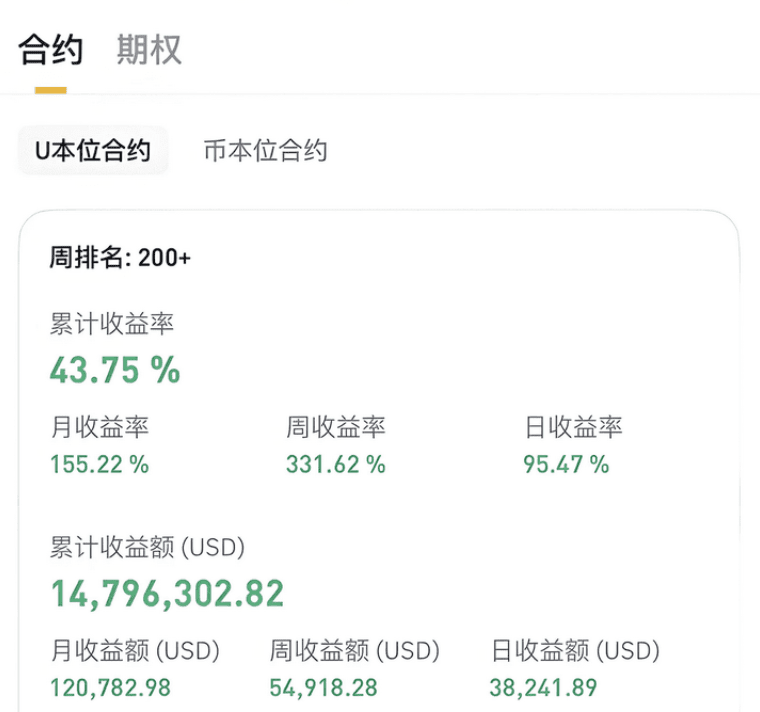This screenshot has height=712, width=760.
Task: Click the 14,796,302.82 cumulative profit value
Action: tap(167, 594)
